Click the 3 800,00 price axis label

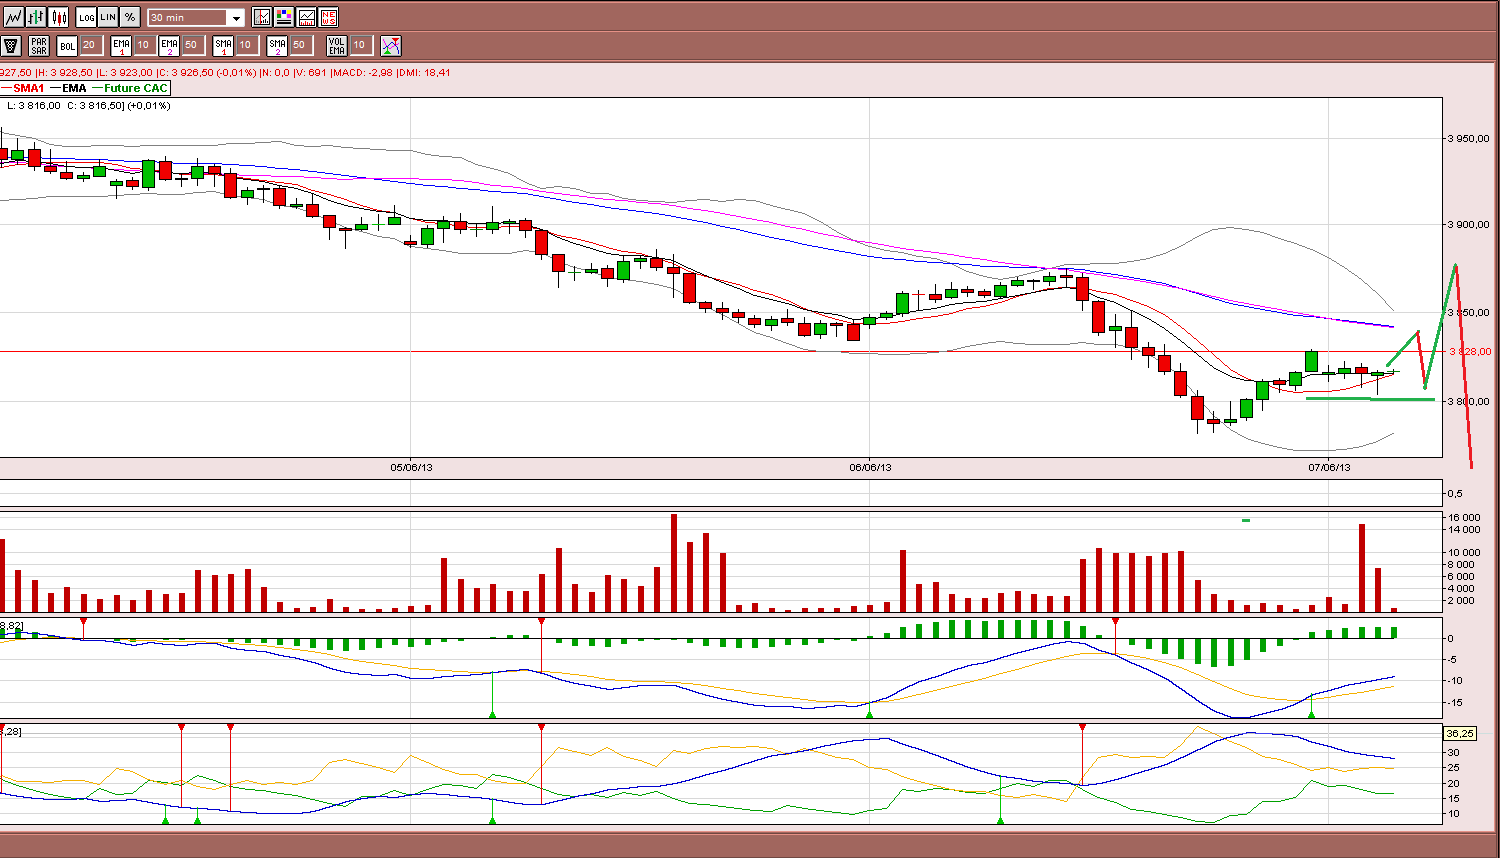1469,402
